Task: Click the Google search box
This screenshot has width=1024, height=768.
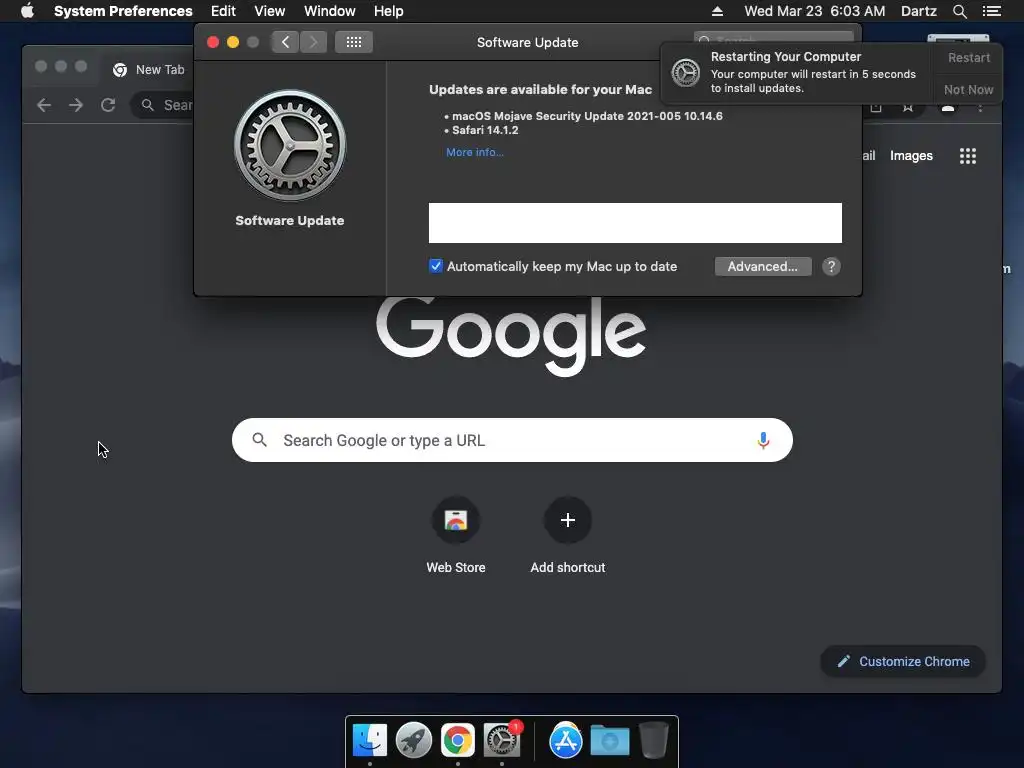Action: coord(512,440)
